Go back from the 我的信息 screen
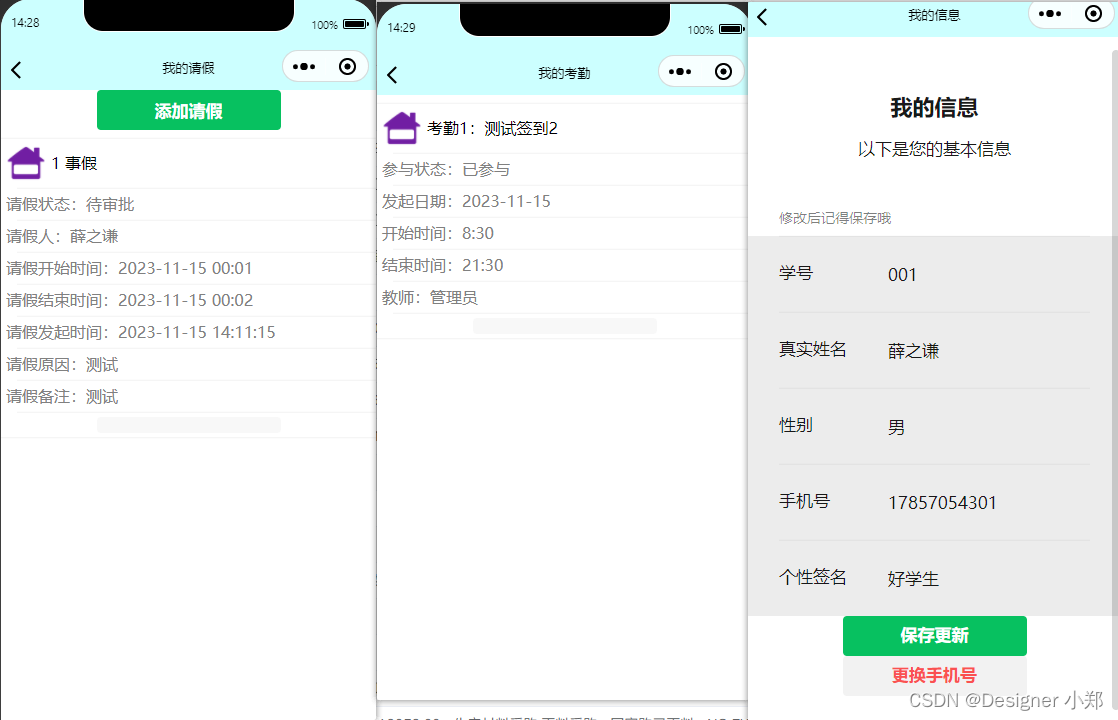1118x720 pixels. (x=762, y=17)
